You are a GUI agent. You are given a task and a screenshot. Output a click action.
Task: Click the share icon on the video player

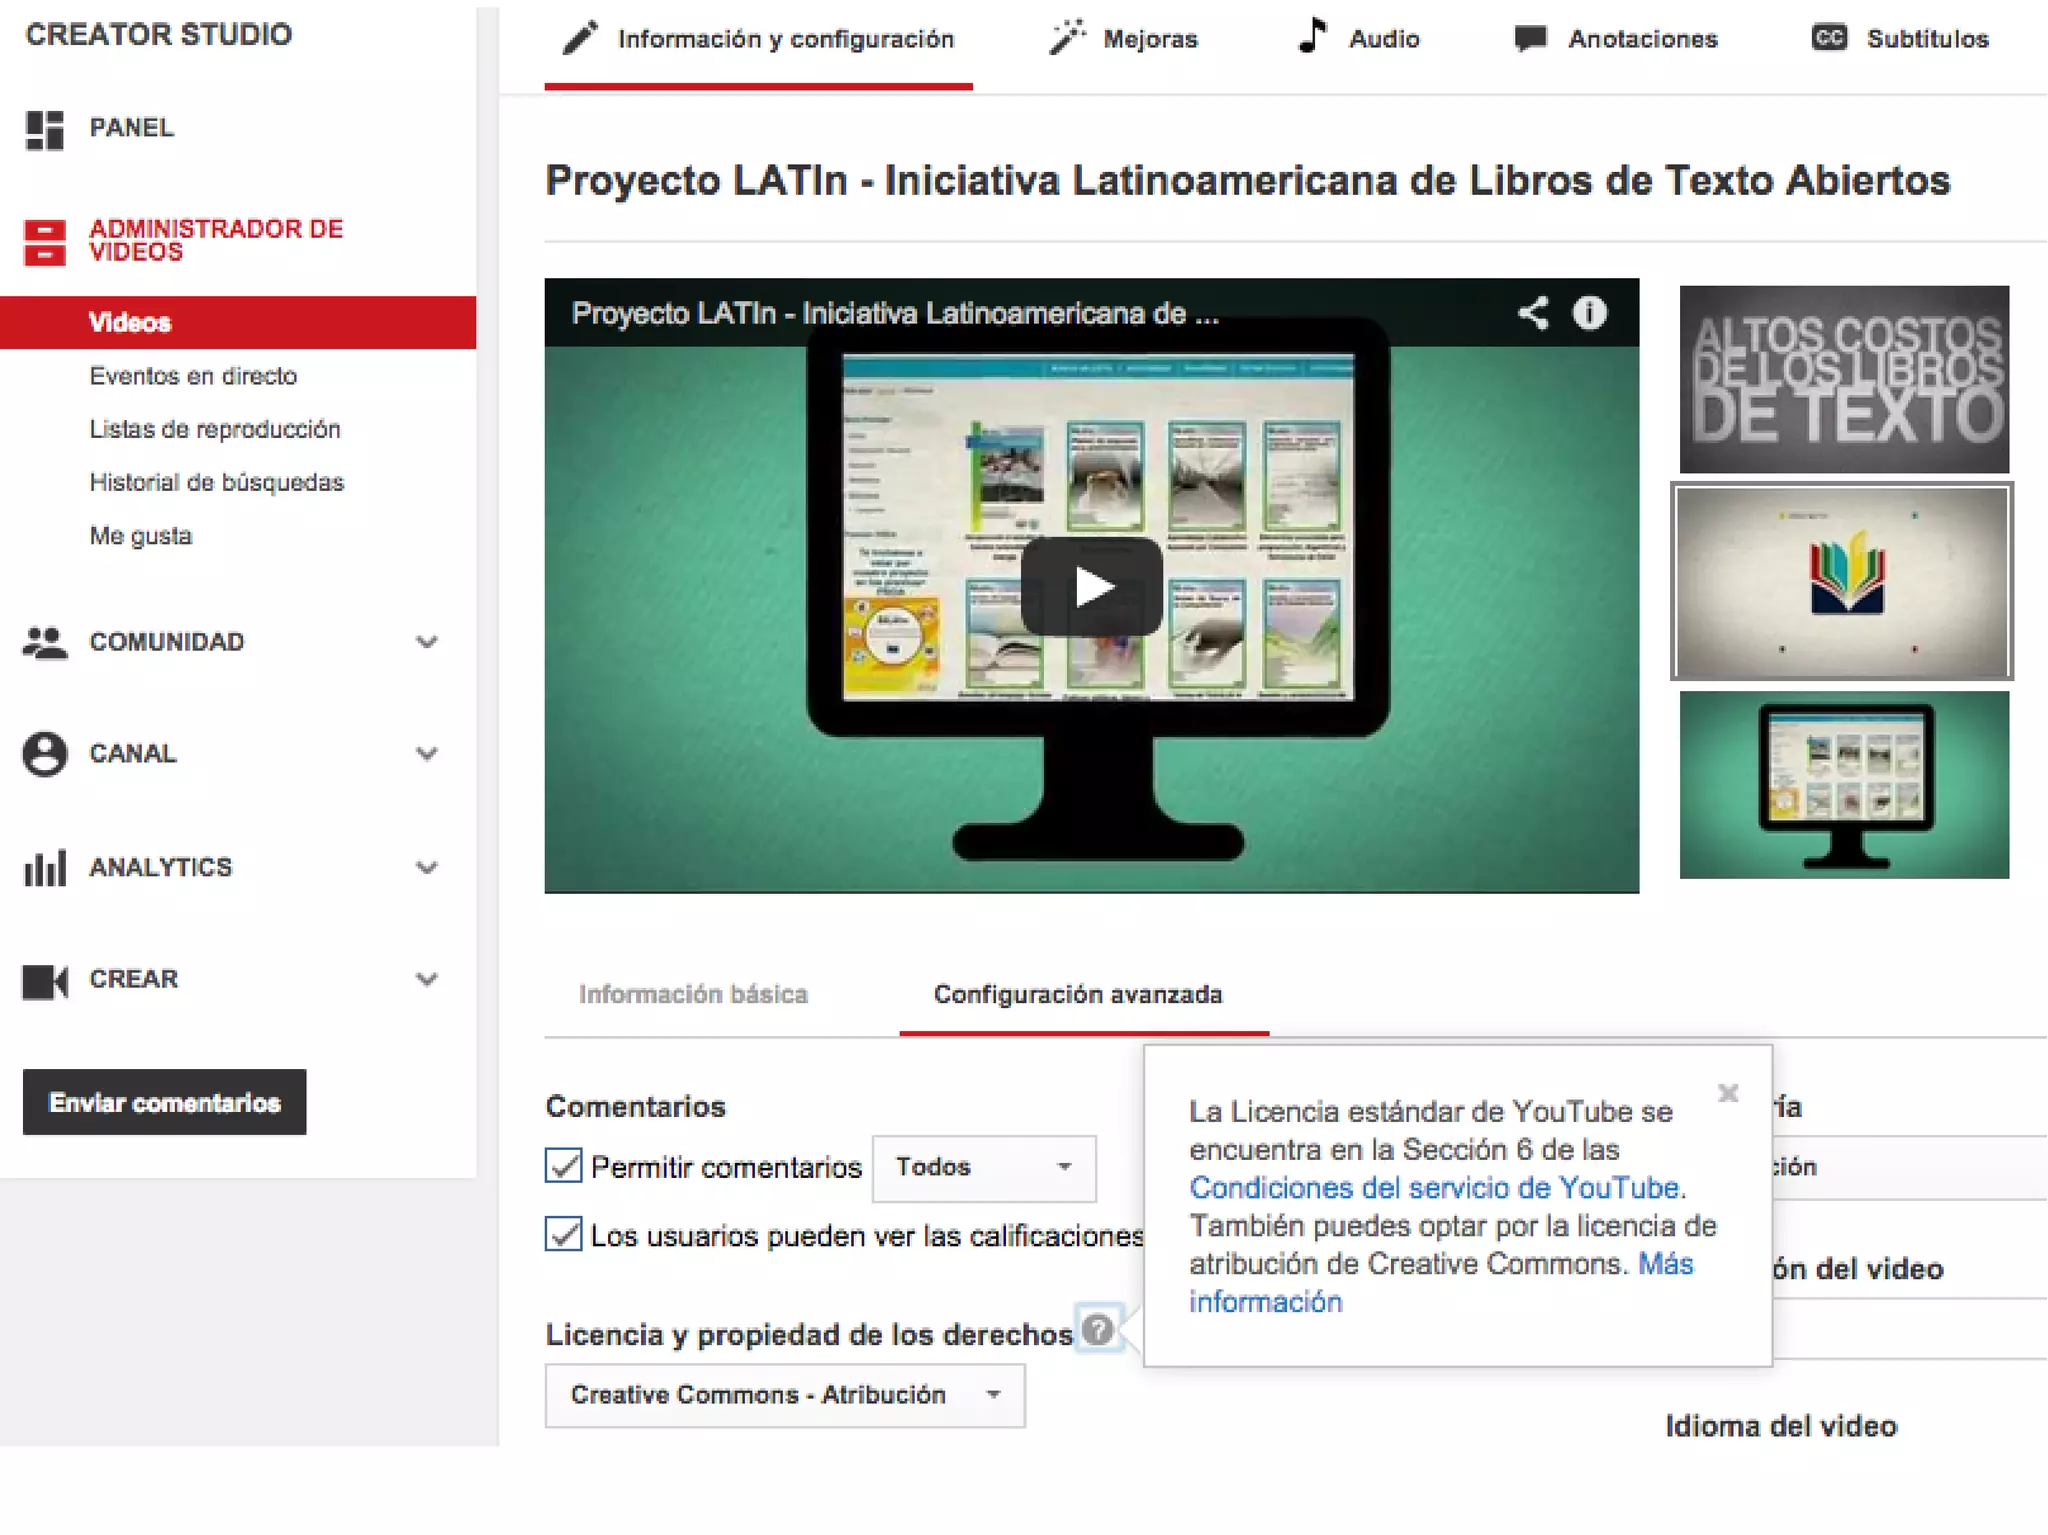pos(1533,313)
